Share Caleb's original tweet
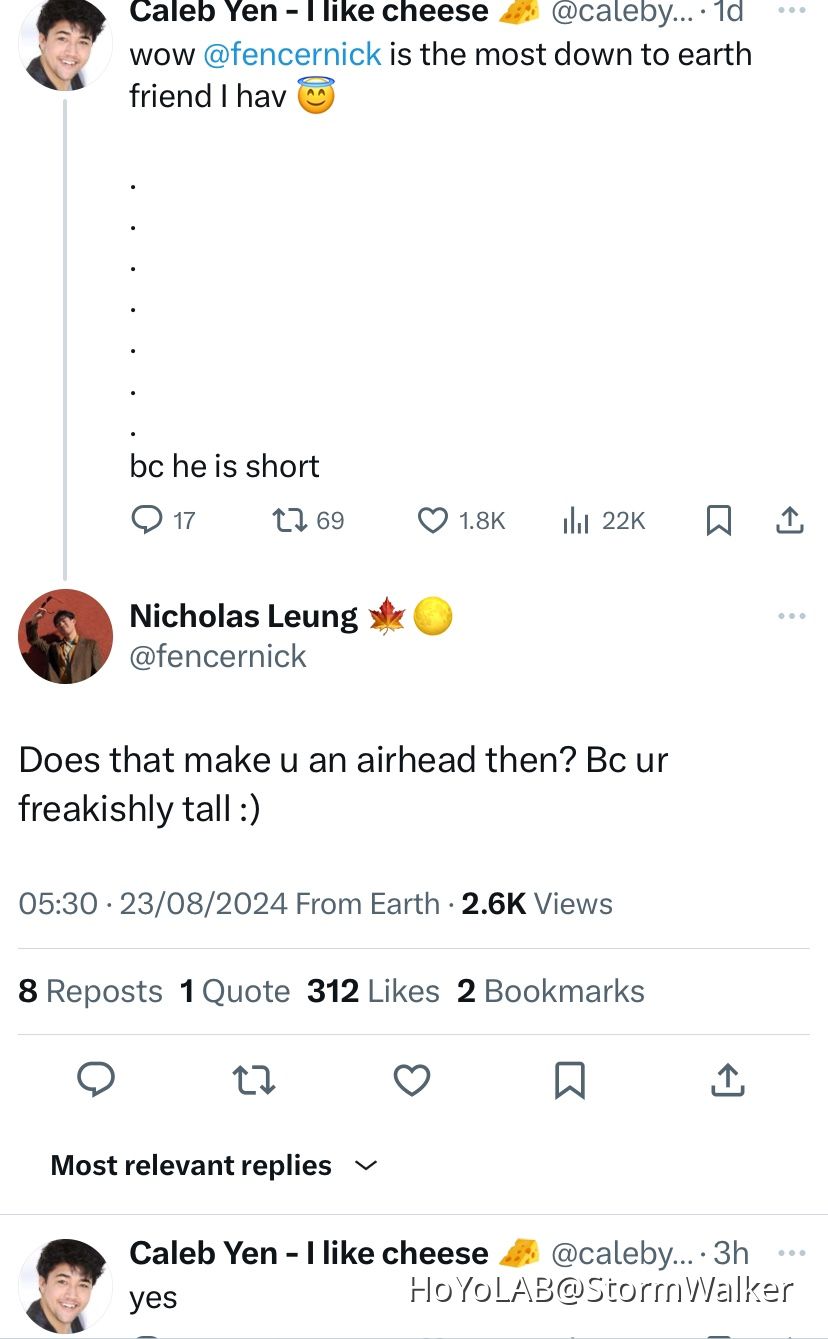 pyautogui.click(x=790, y=520)
